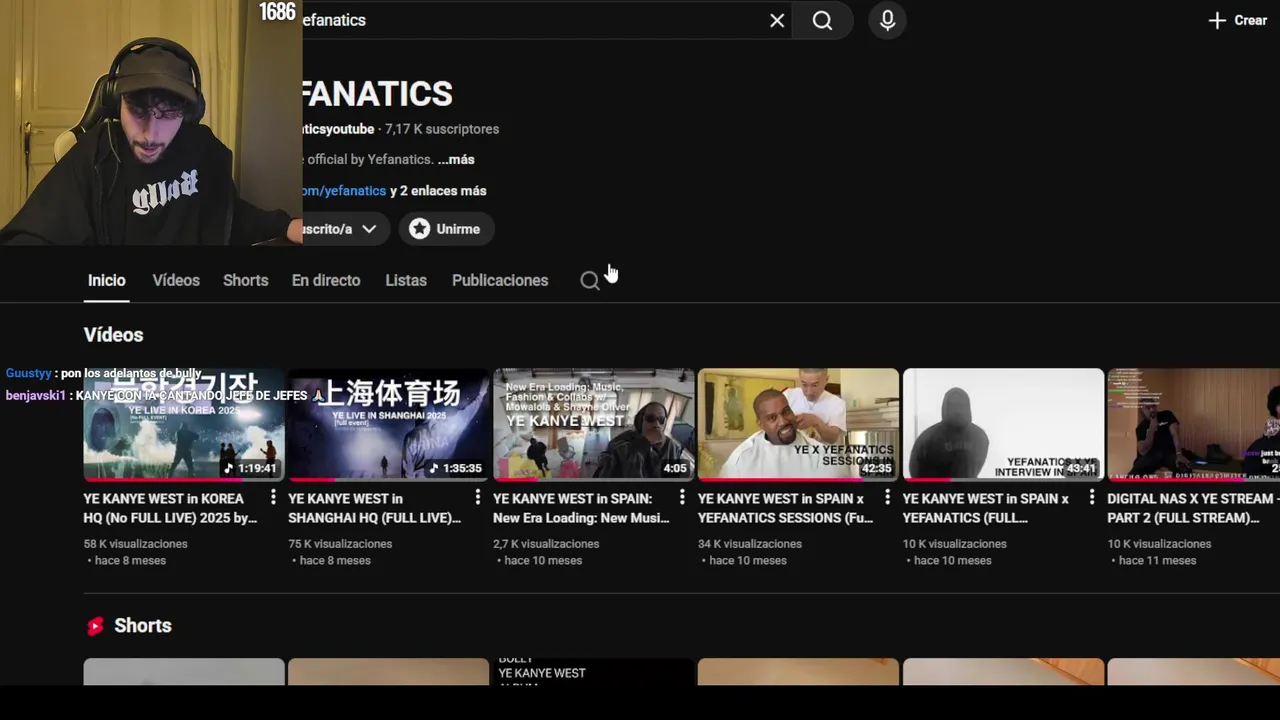Click the 'hace 11 meses' text
The image size is (1280, 720).
(x=1157, y=561)
